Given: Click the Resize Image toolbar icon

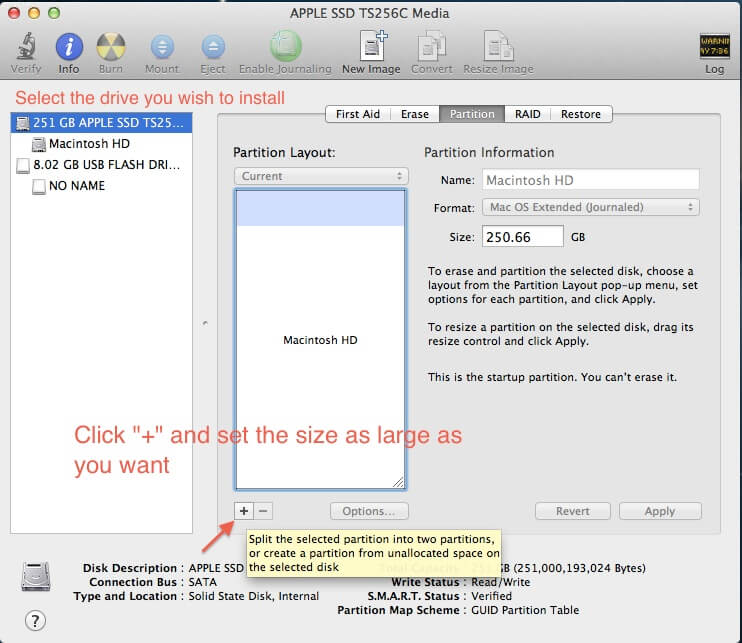Looking at the screenshot, I should point(498,45).
